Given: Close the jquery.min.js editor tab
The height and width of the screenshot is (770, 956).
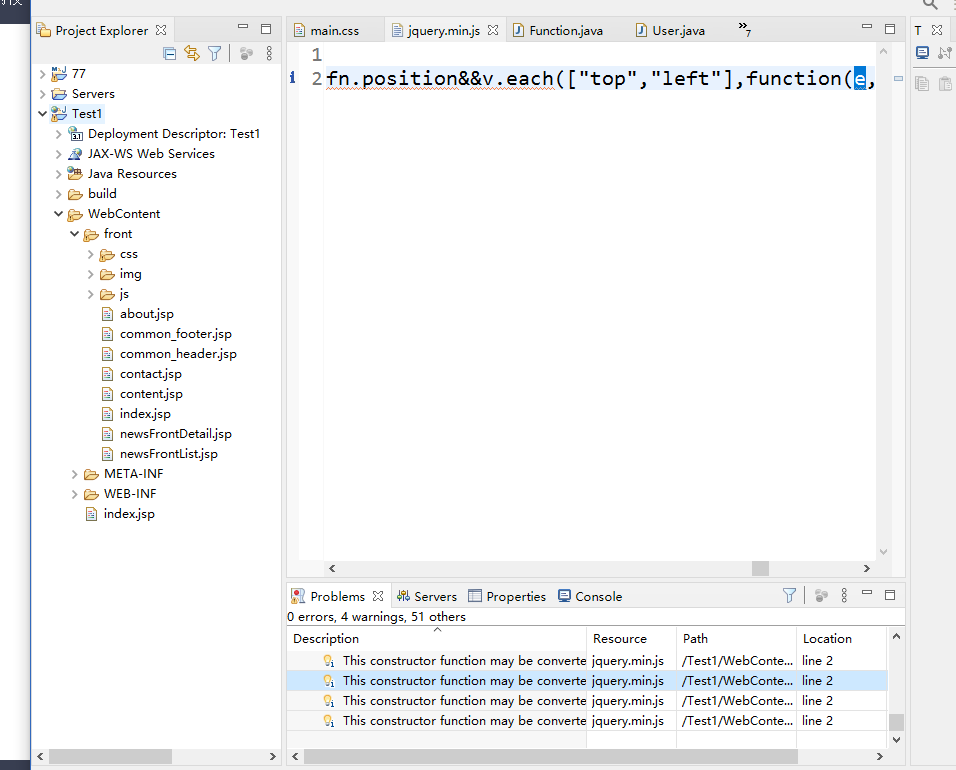Looking at the screenshot, I should (x=493, y=30).
